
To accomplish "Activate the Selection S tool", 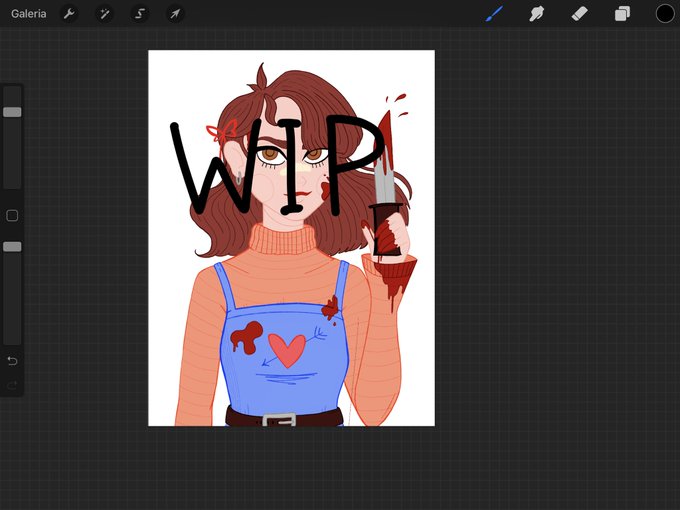I will click(x=140, y=14).
